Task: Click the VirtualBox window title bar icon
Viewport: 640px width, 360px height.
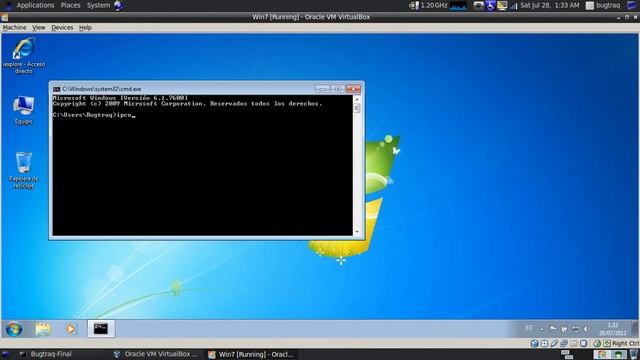Action: 4,17
